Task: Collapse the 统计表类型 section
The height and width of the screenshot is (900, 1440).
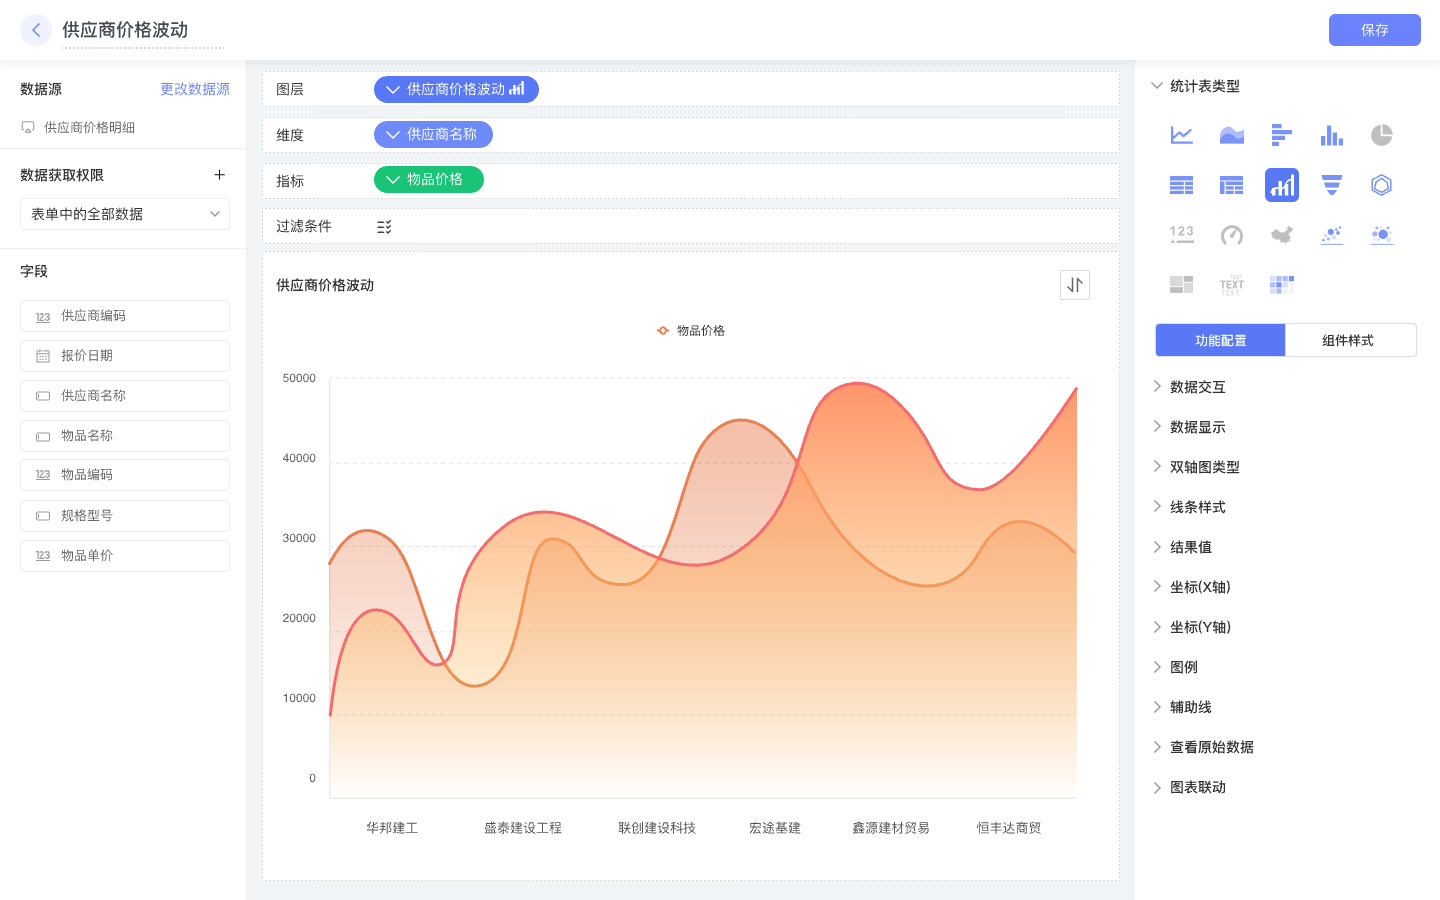Action: point(1157,86)
